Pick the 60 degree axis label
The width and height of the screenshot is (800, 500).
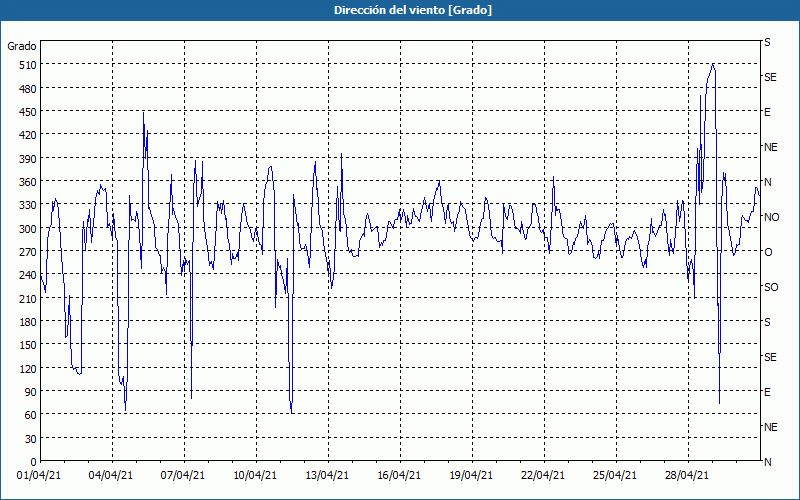coord(31,415)
